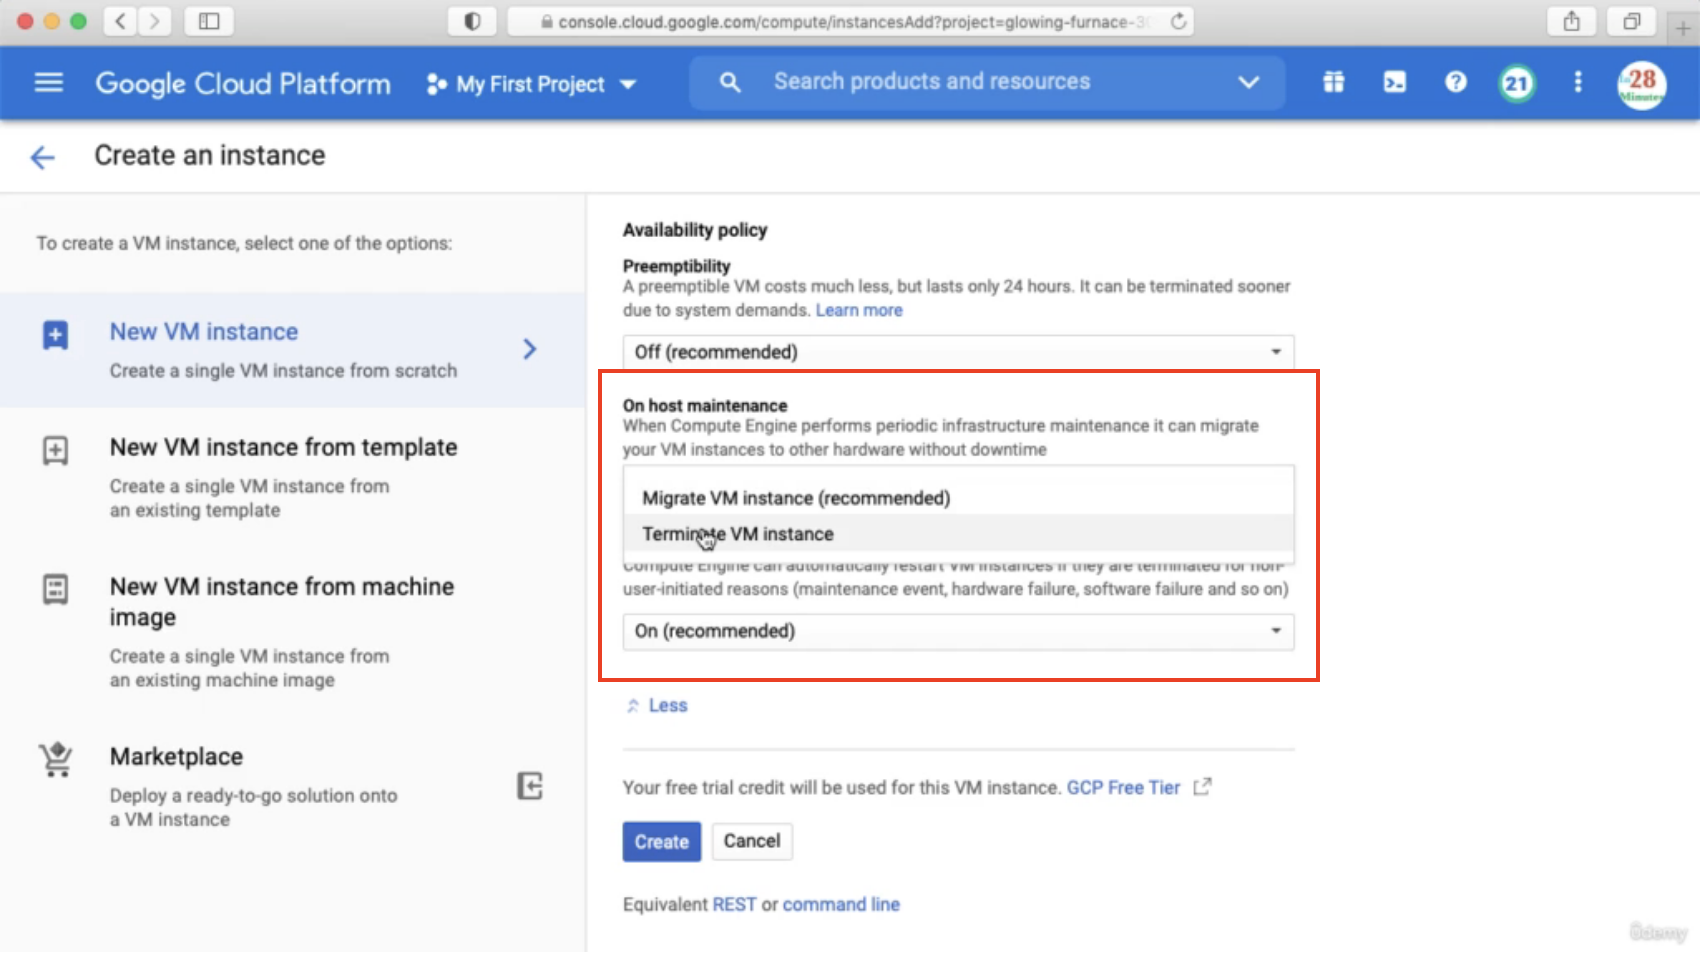Viewport: 1700px width, 954px height.
Task: Reload the page in Safari
Action: click(1178, 21)
